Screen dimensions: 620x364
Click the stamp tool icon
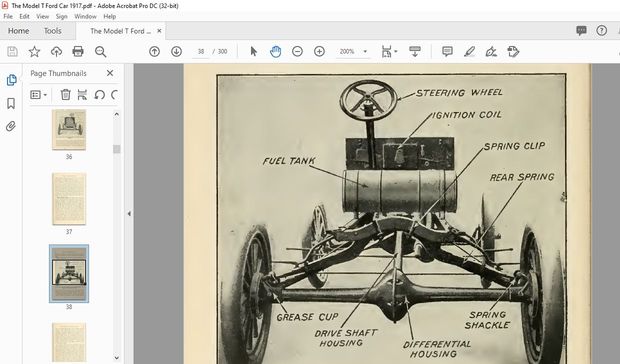[513, 51]
